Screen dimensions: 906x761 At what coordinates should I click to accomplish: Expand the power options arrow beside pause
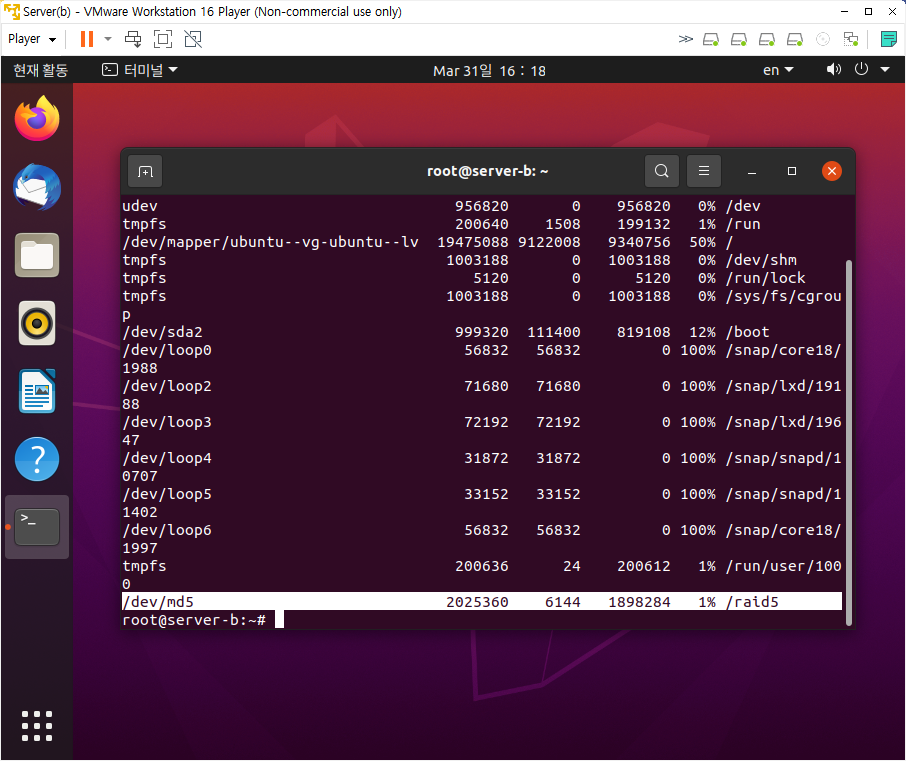coord(107,39)
